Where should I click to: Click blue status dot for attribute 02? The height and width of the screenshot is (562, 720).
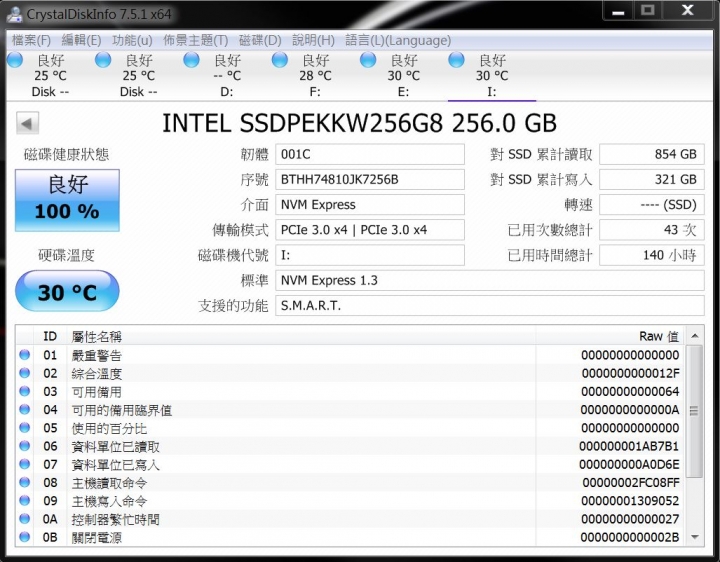[25, 373]
